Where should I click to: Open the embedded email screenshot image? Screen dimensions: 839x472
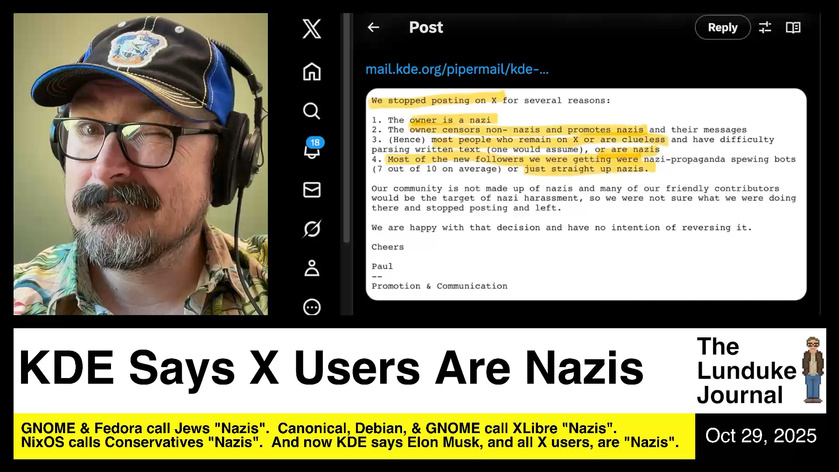point(585,194)
